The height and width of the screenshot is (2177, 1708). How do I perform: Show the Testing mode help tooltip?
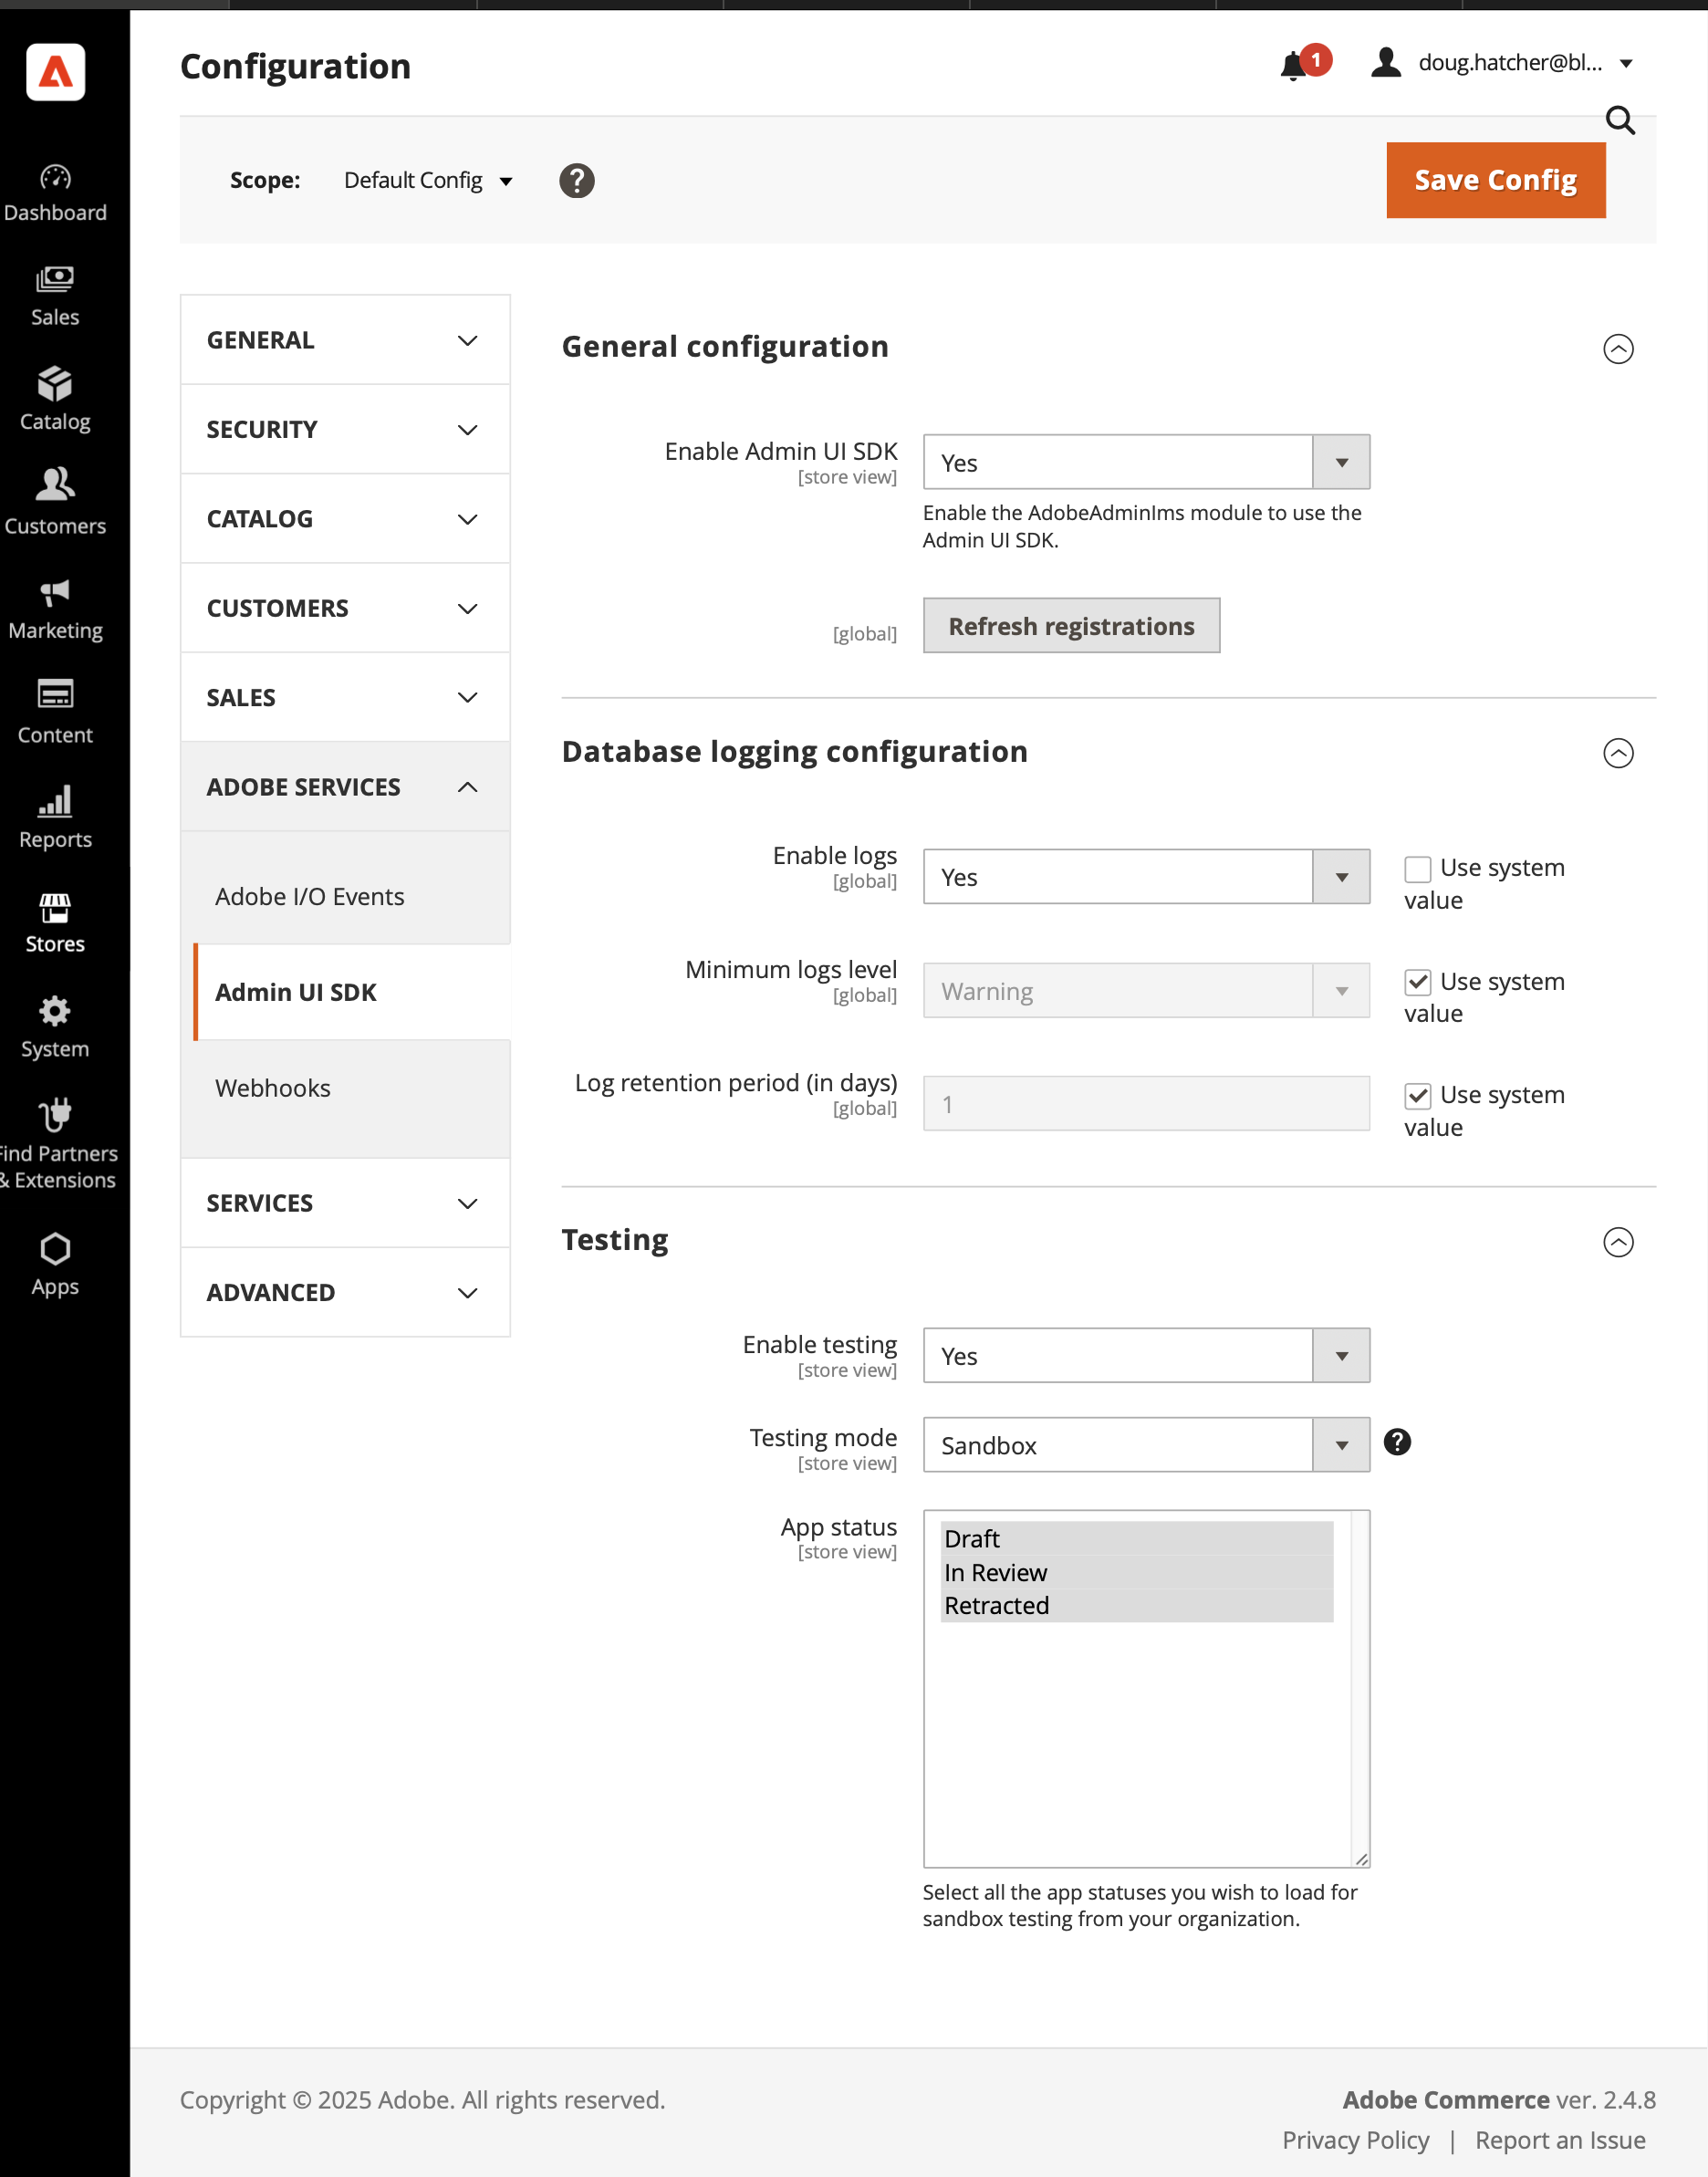click(x=1397, y=1442)
